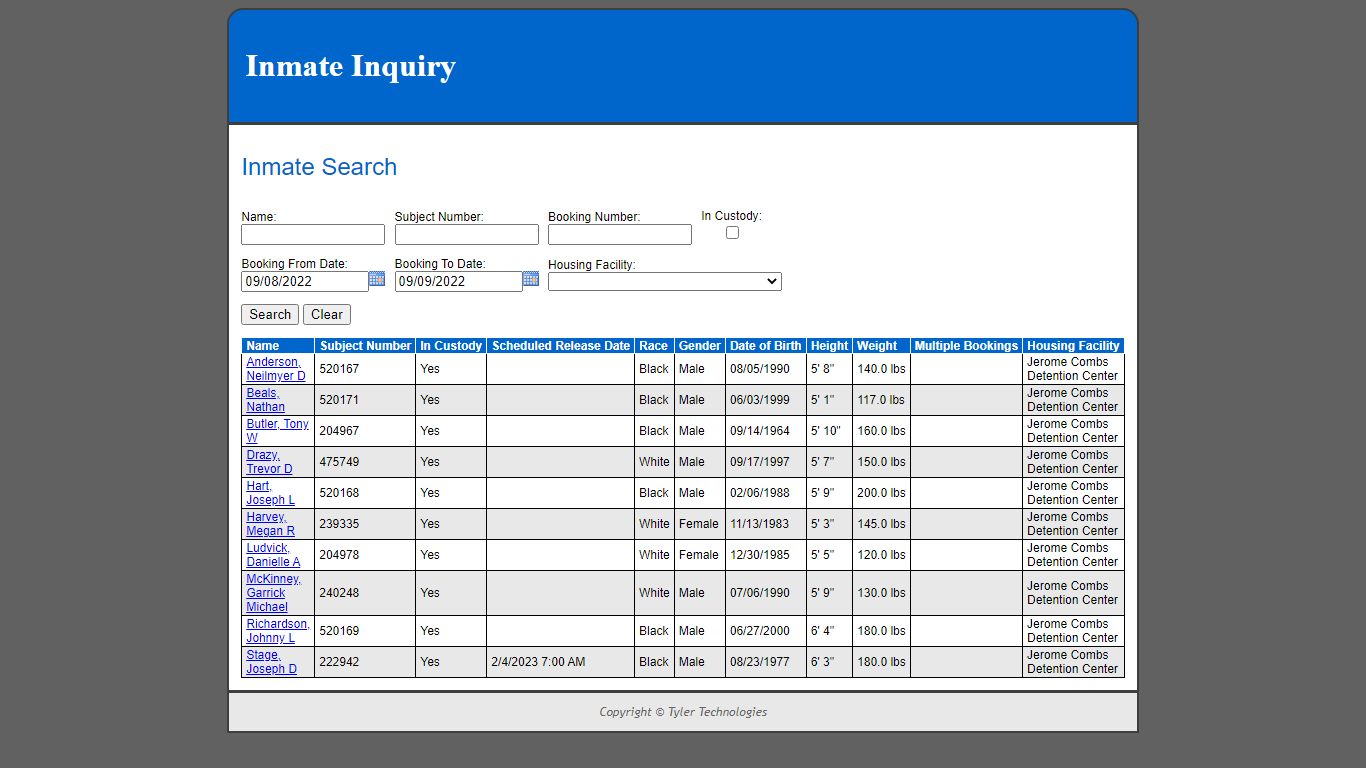Click weight 117.0 lbs cell

(x=881, y=400)
